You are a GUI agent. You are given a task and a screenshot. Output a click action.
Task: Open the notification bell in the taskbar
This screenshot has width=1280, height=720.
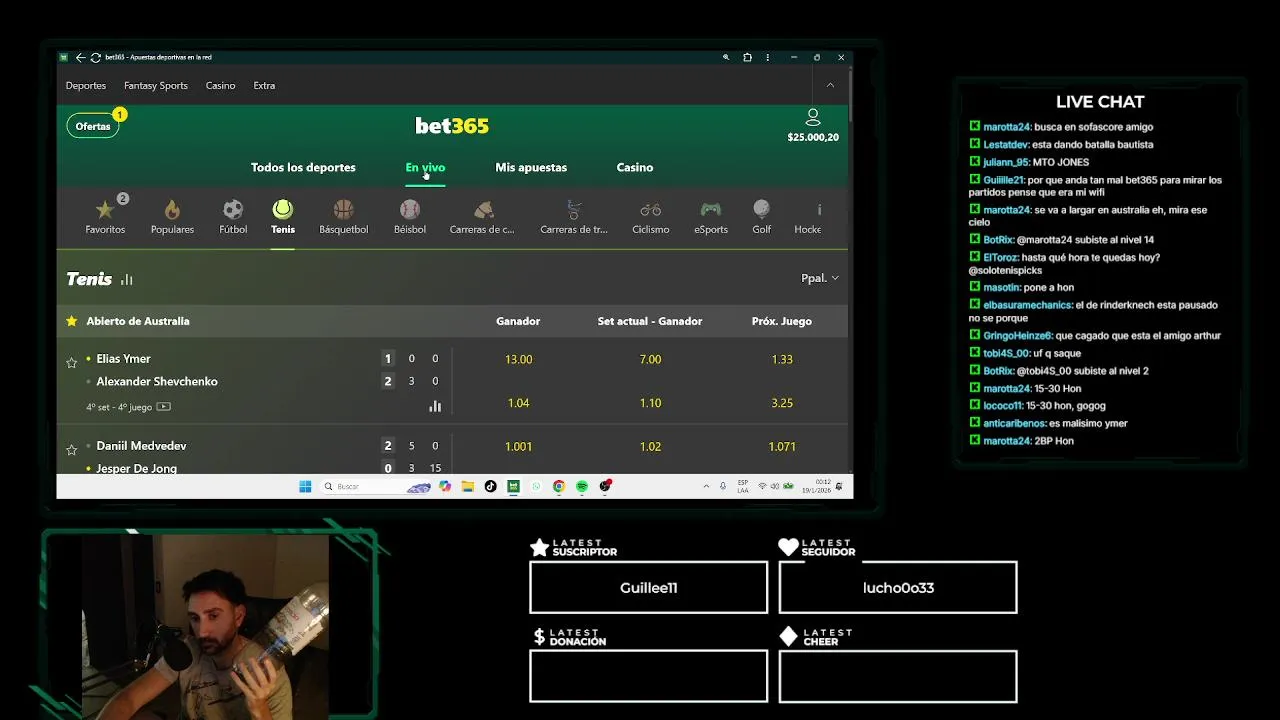840,487
